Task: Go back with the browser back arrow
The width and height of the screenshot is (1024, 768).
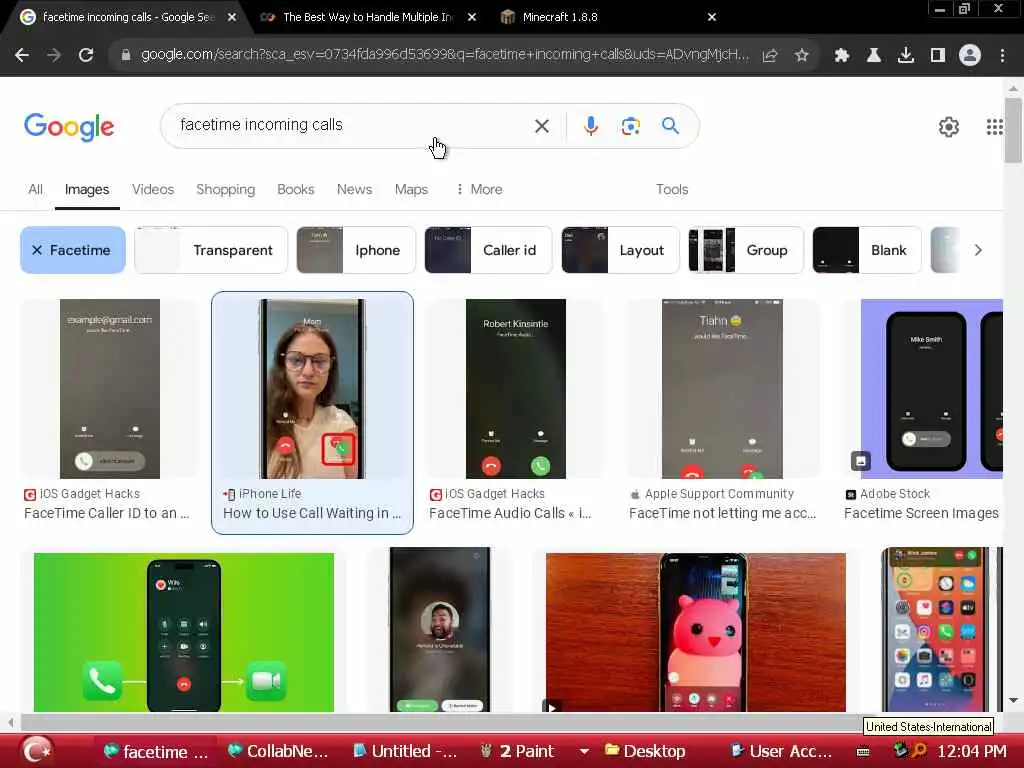Action: (x=22, y=55)
